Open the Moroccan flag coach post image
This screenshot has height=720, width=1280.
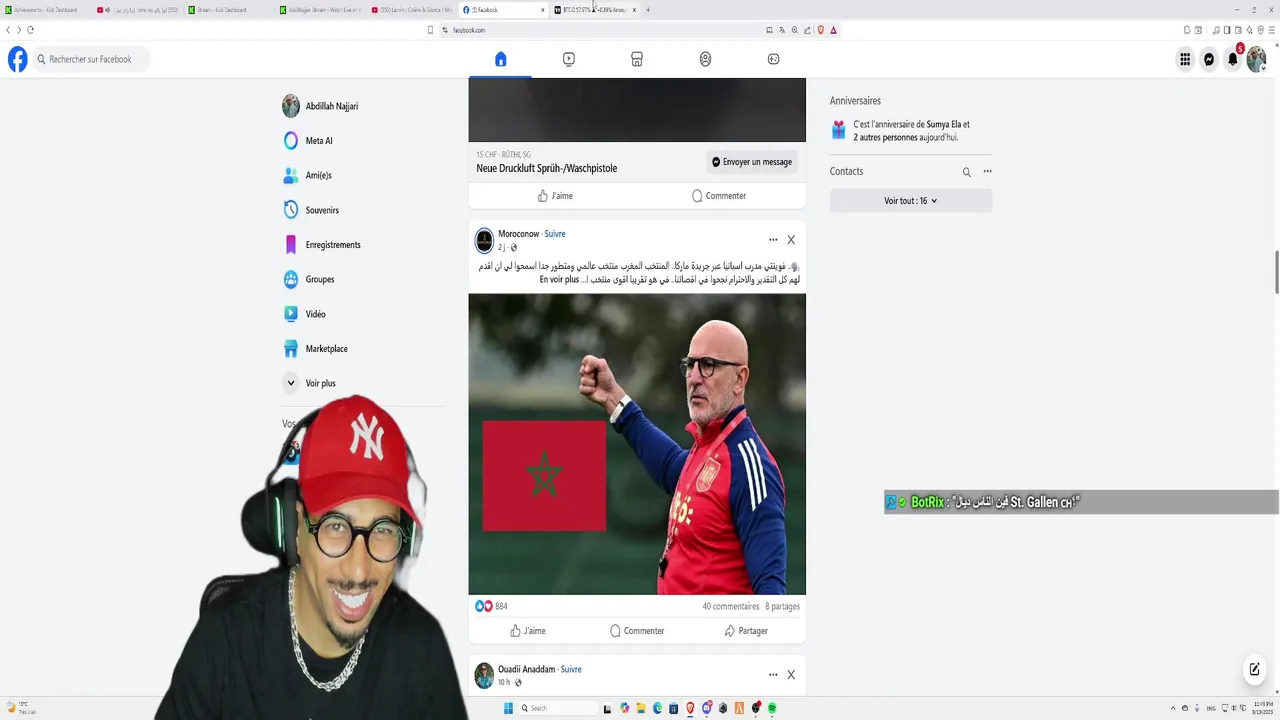[637, 444]
